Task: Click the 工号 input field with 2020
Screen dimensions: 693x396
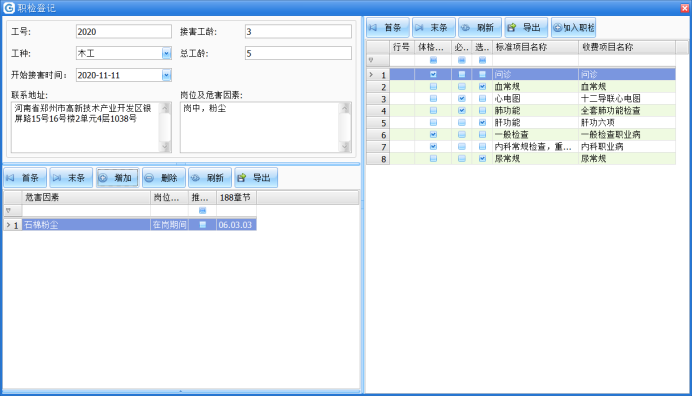Action: pos(124,31)
